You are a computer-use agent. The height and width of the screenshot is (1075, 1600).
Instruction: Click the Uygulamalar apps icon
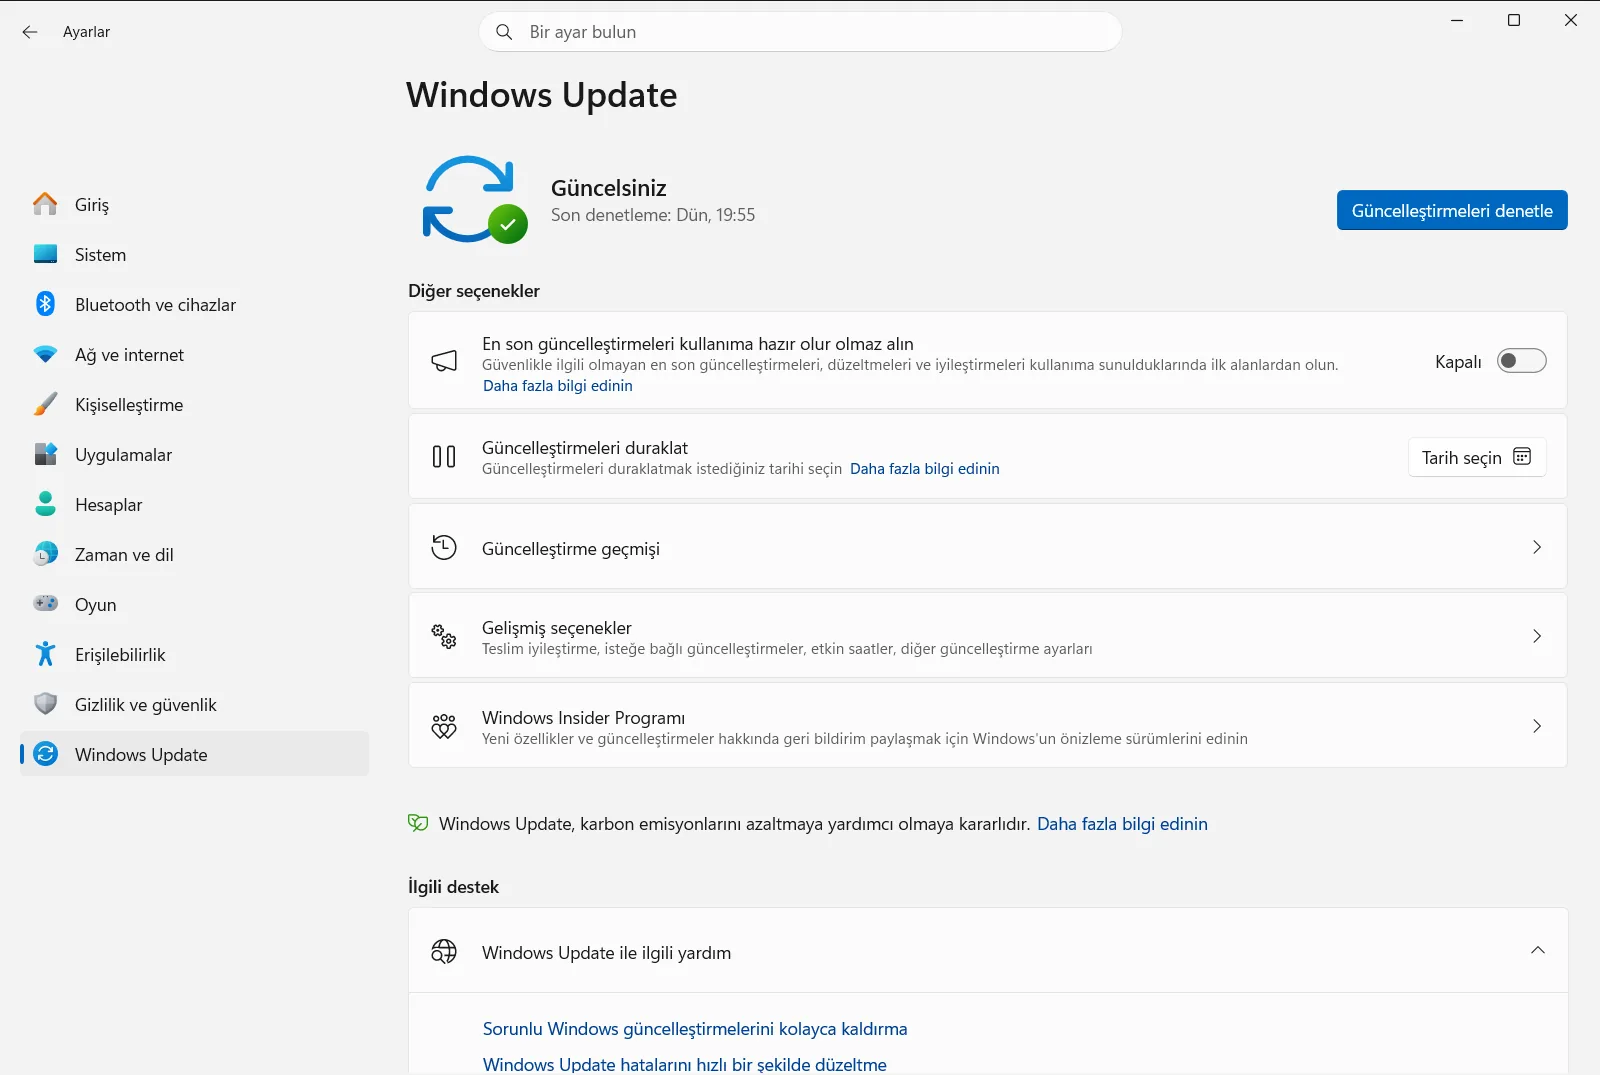45,454
